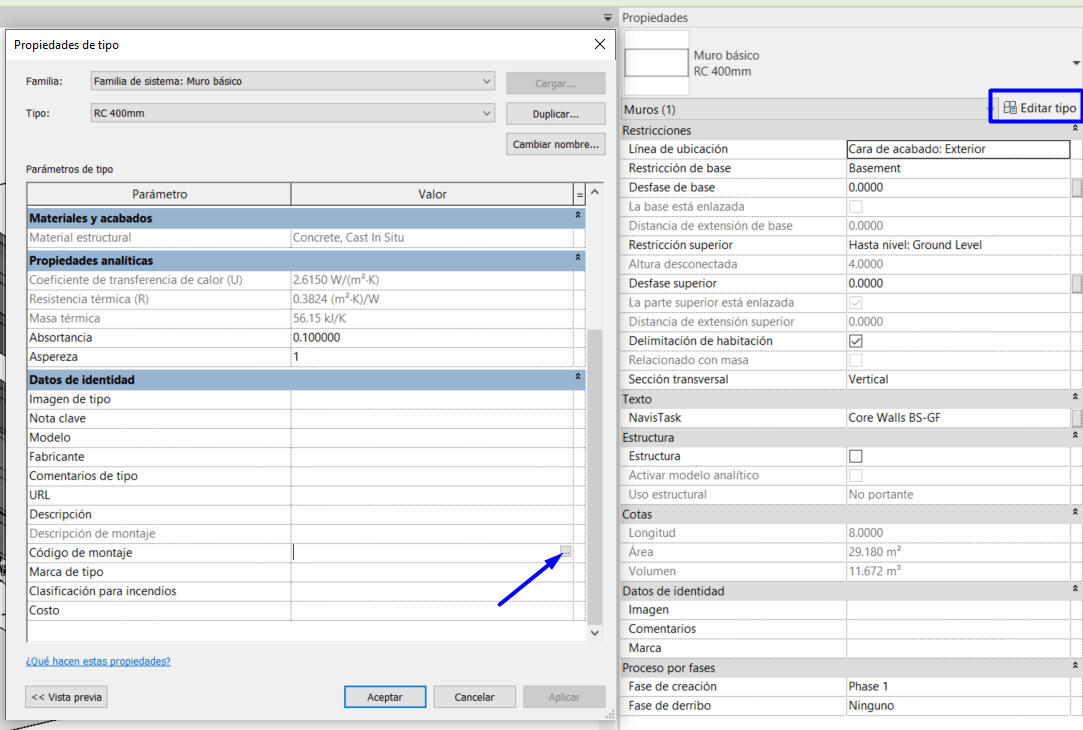Viewport: 1083px width, 730px height.
Task: Collapse Datos de identidad in Propiedades panel
Action: coord(1075,589)
